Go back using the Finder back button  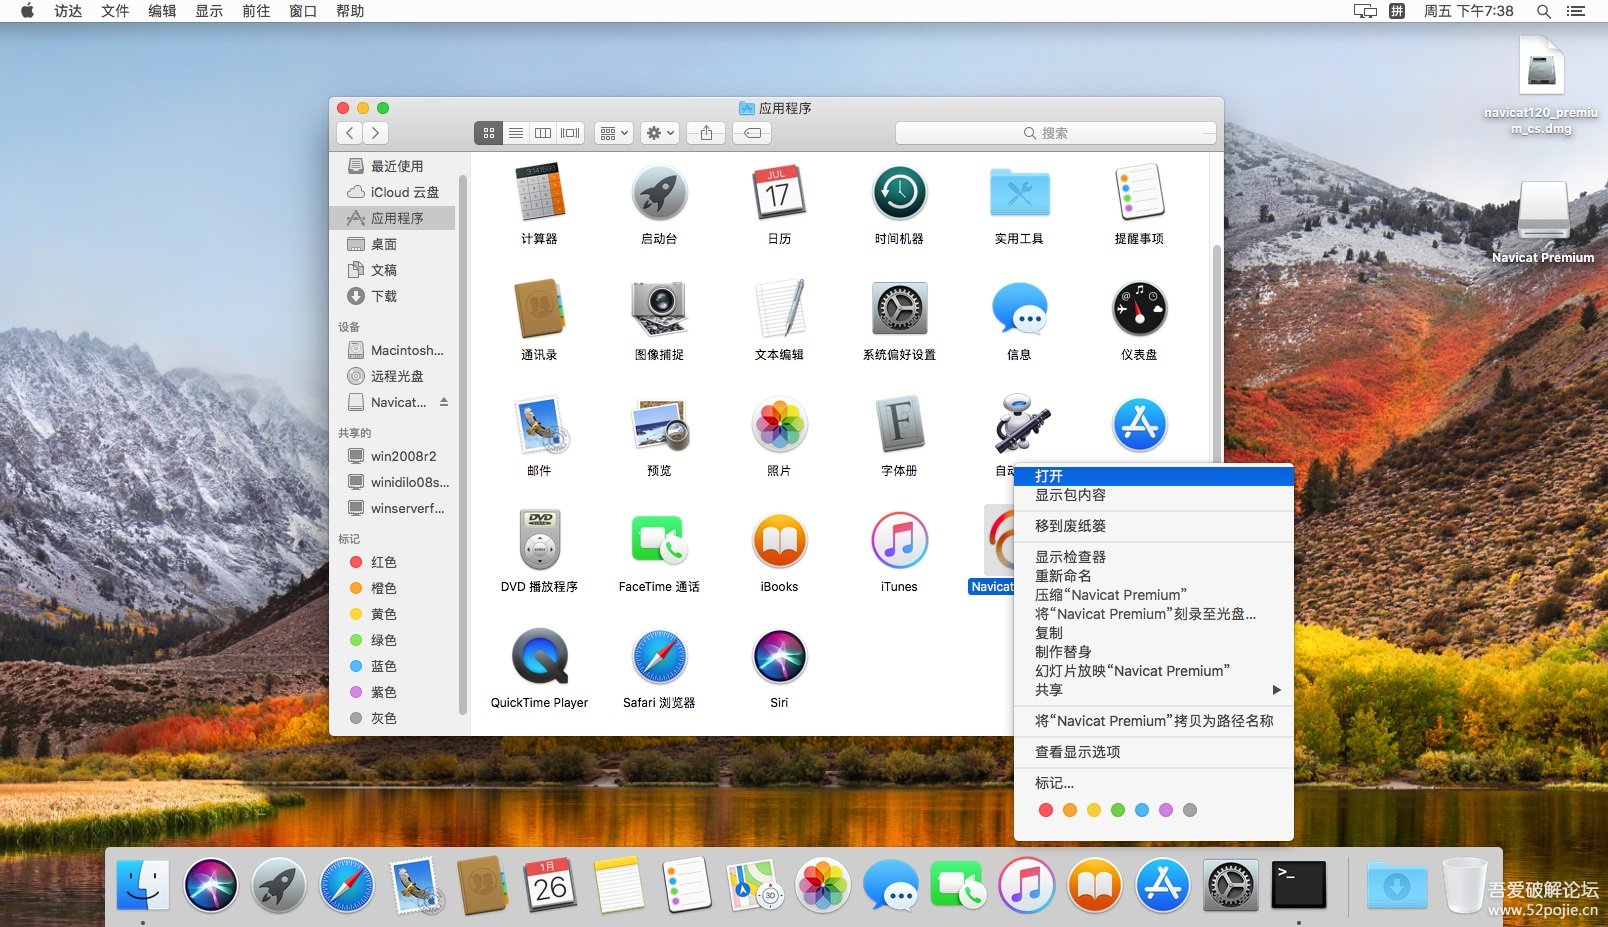coord(349,133)
